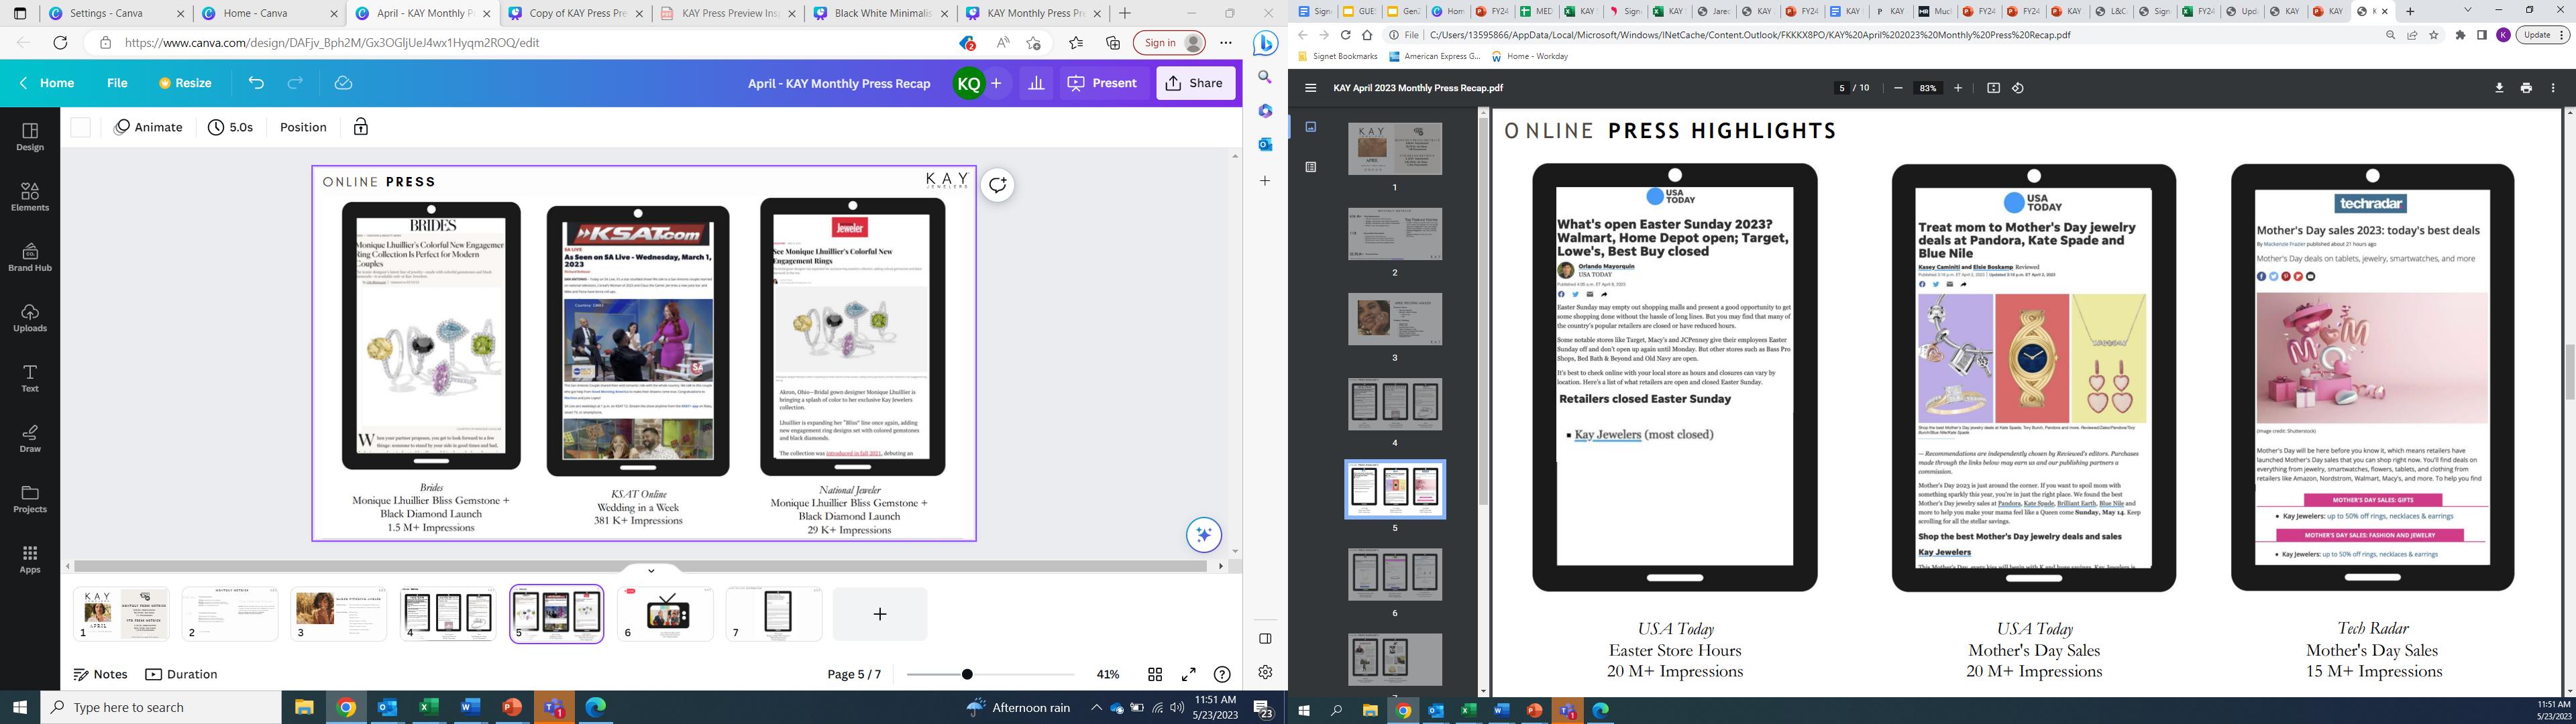The width and height of the screenshot is (2576, 724).
Task: Open the Uploads panel
Action: tap(30, 317)
